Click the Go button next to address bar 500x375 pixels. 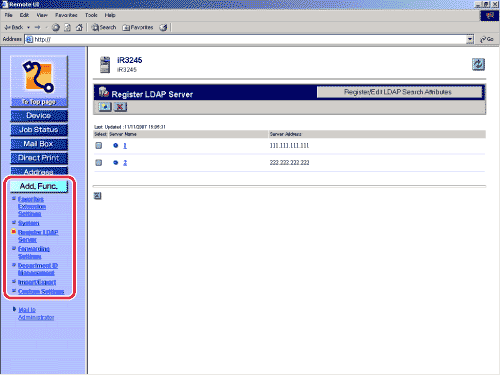tap(487, 39)
